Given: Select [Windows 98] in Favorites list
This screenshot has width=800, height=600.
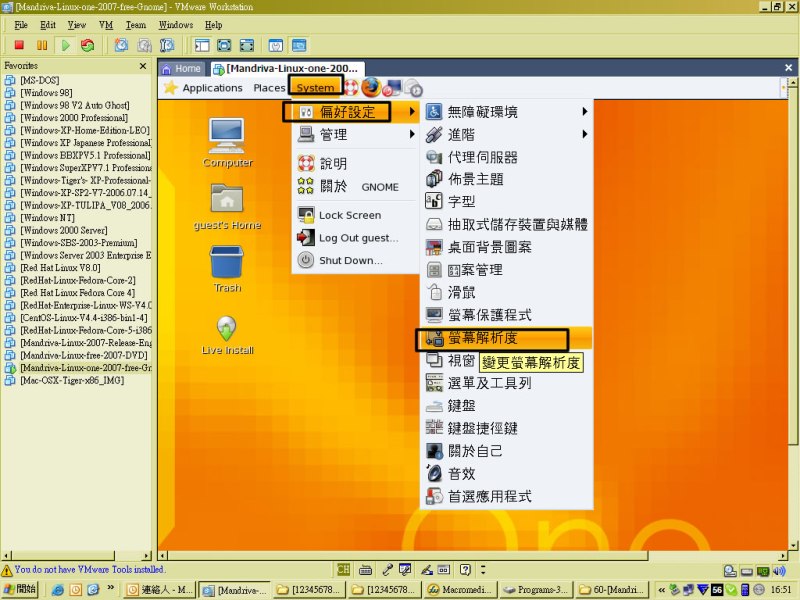Looking at the screenshot, I should click(46, 93).
